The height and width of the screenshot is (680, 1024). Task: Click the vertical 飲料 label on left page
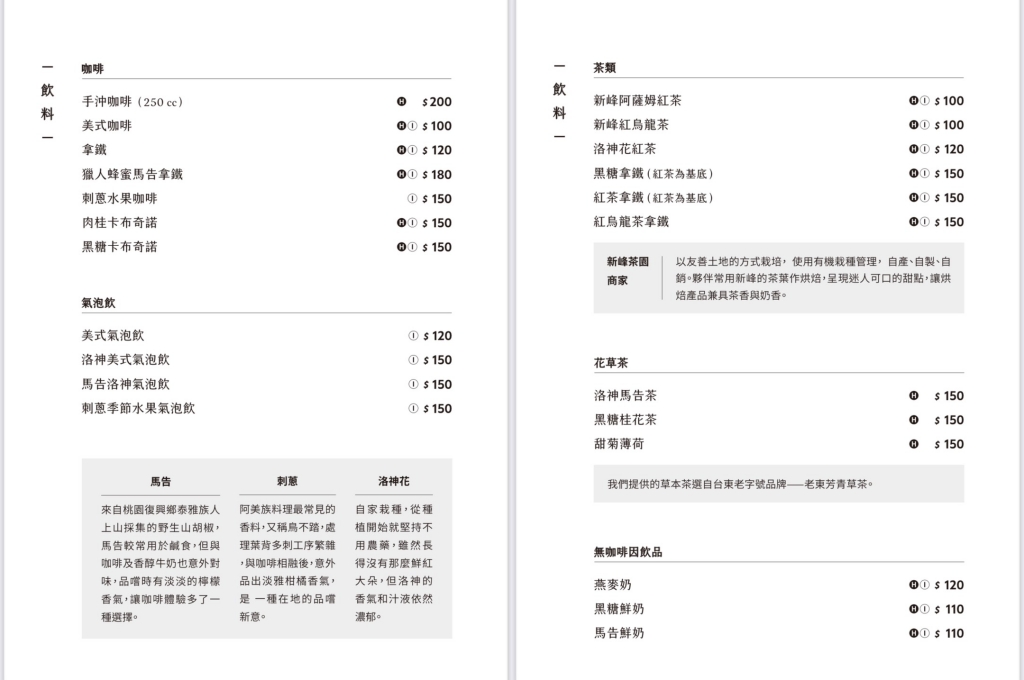[48, 102]
